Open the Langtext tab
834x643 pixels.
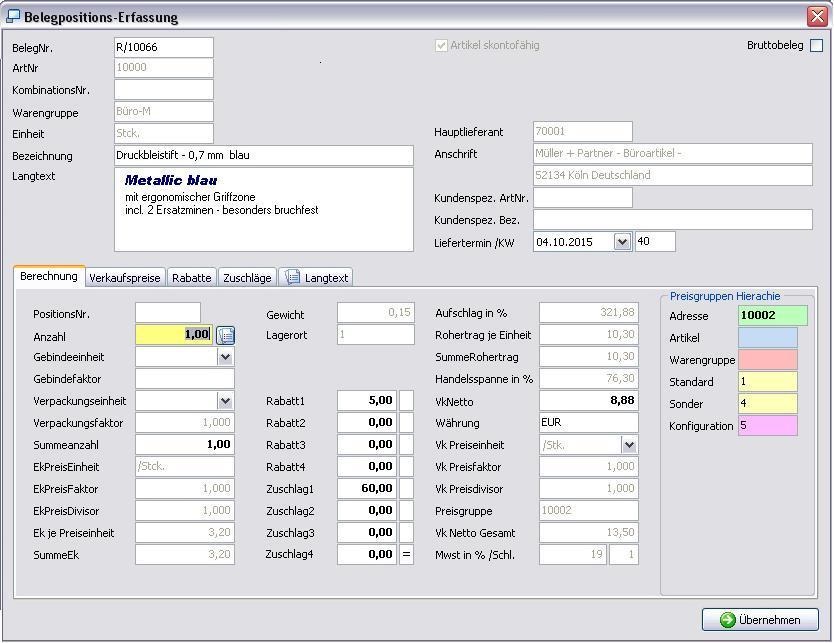(316, 278)
